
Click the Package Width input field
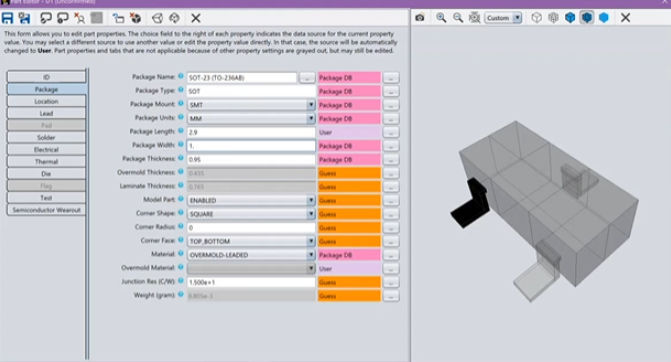pos(251,146)
